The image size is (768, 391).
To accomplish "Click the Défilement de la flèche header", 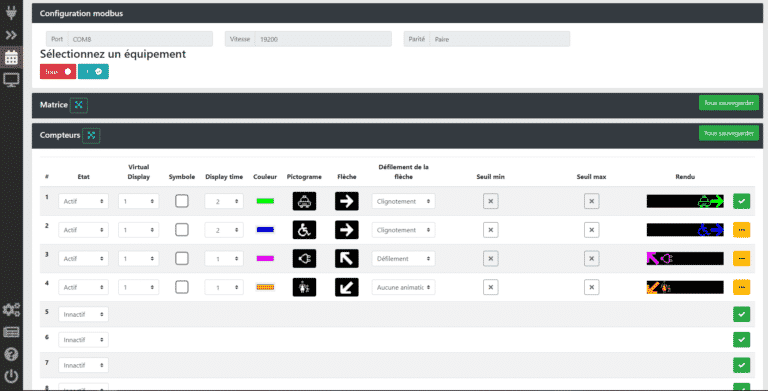I will click(x=403, y=171).
